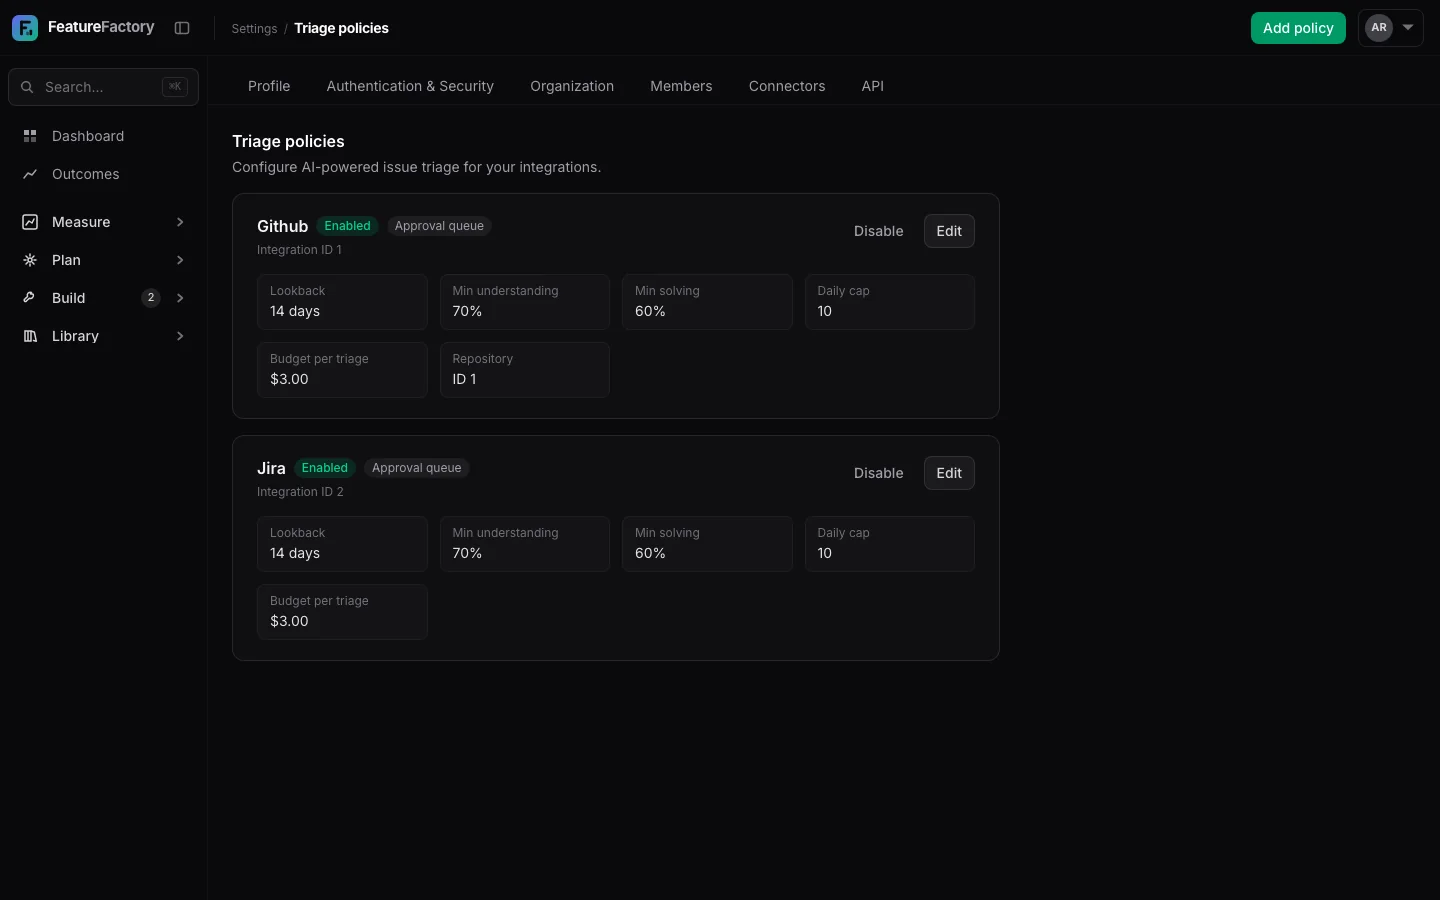Click Jira's Min understanding 70% card
Viewport: 1440px width, 900px height.
525,544
